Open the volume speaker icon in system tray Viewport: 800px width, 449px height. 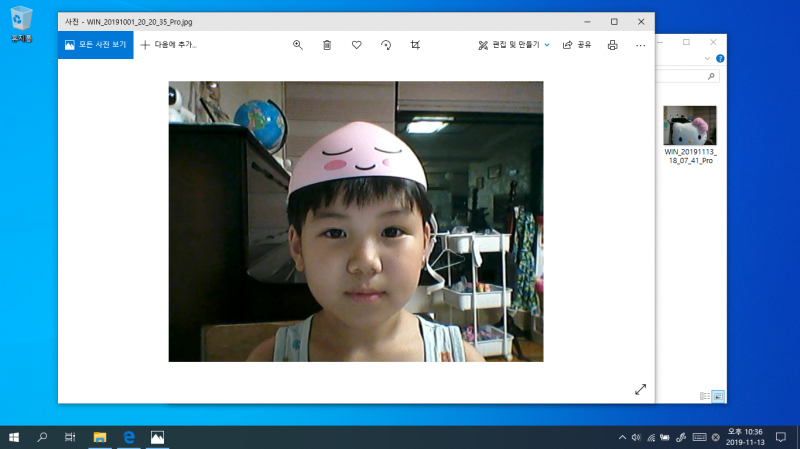point(636,437)
